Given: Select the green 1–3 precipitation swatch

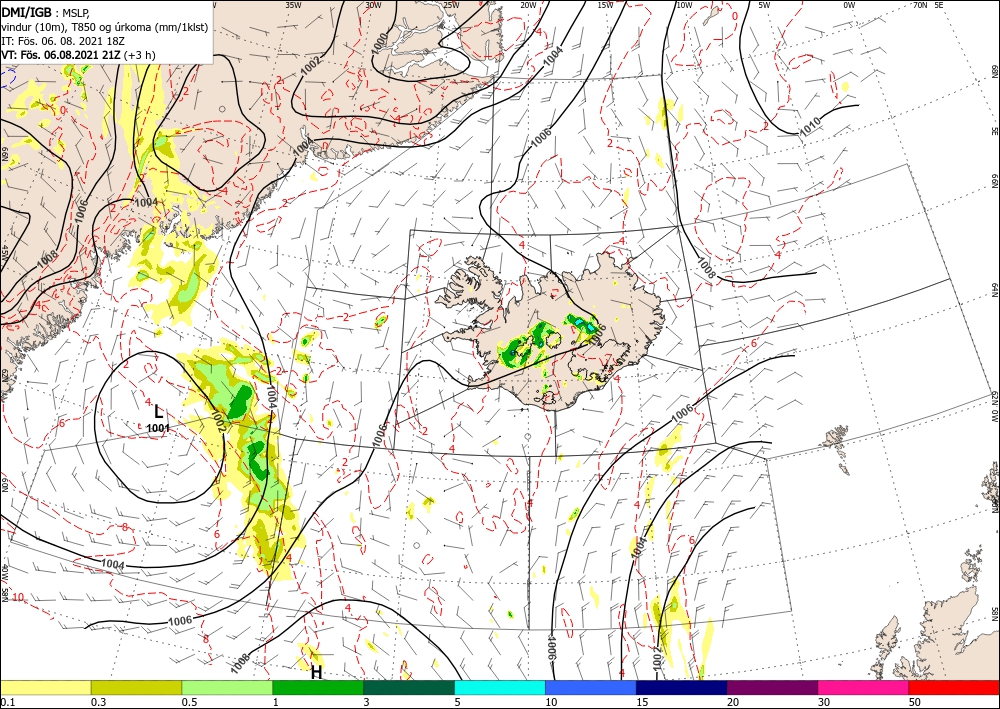Looking at the screenshot, I should [x=318, y=687].
